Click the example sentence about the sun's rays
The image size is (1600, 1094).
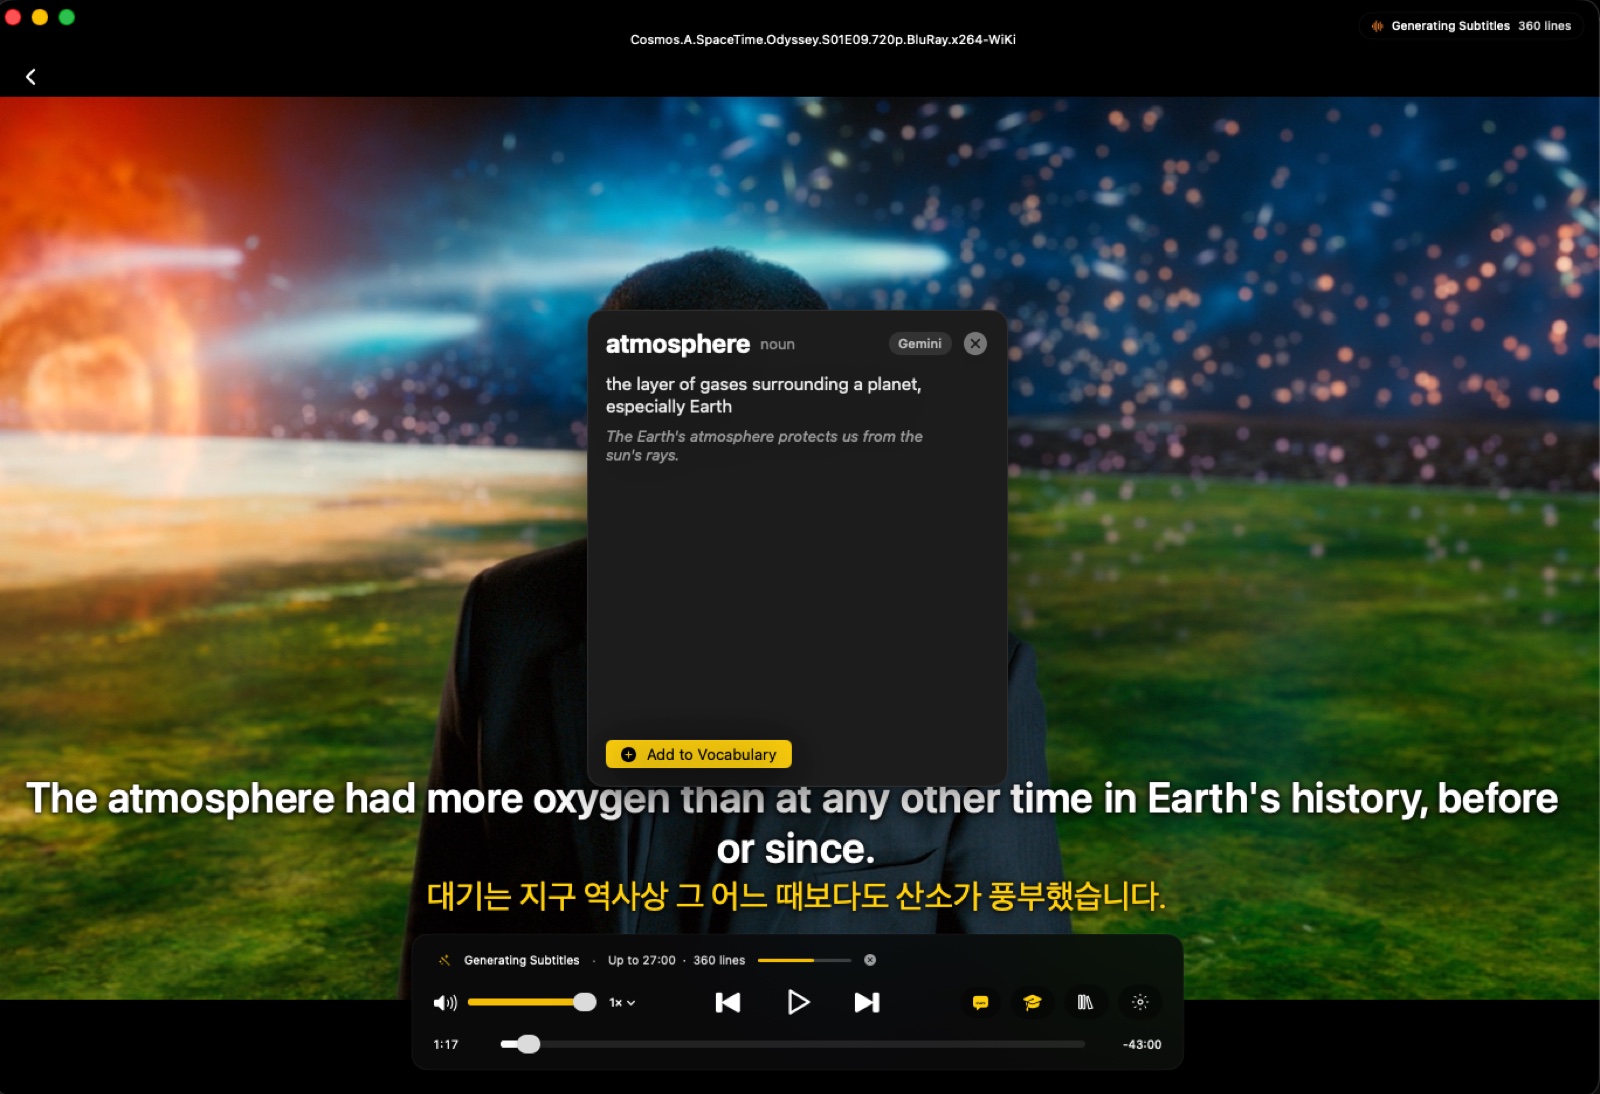point(764,445)
